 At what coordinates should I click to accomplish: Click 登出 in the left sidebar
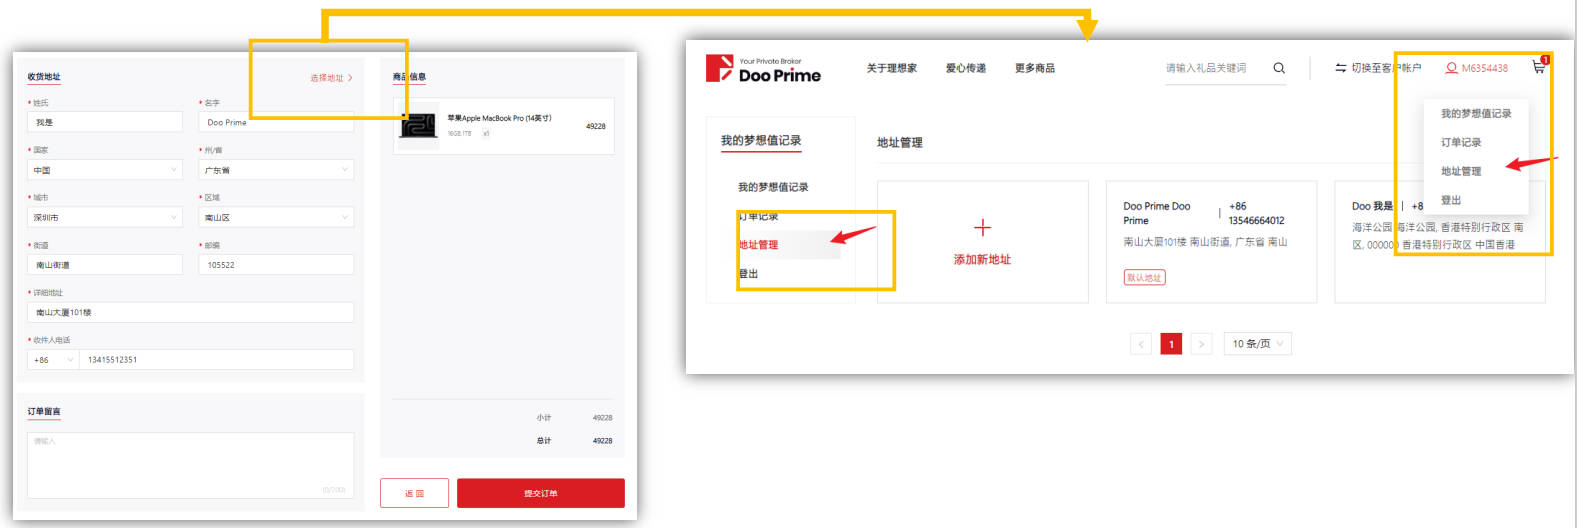coord(748,274)
